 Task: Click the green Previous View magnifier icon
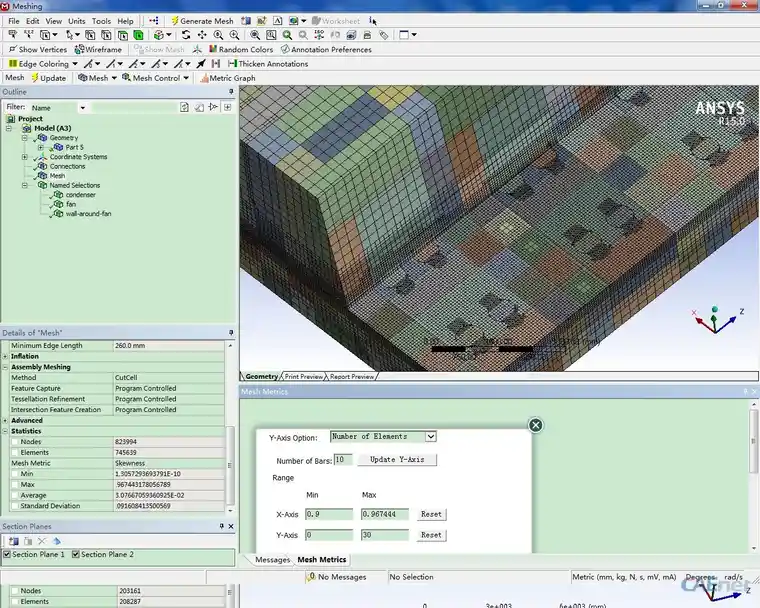click(x=287, y=35)
